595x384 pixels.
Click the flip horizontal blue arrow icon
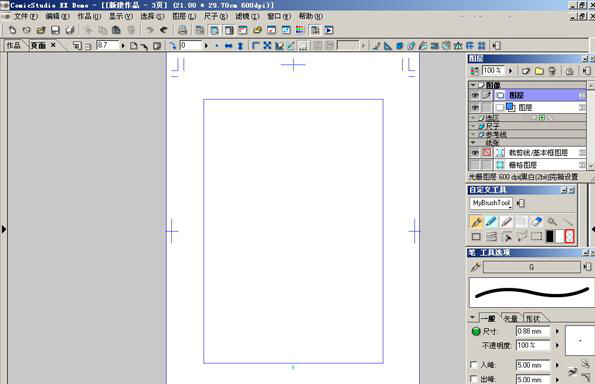228,46
